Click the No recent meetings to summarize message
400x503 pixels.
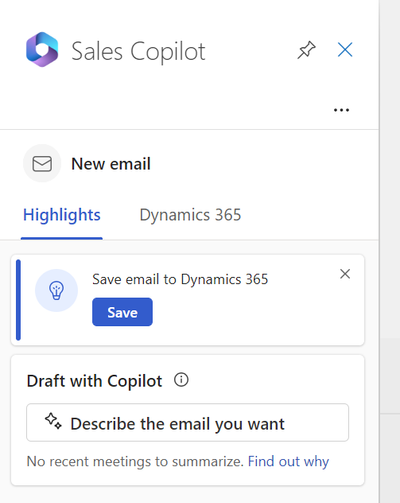135,462
